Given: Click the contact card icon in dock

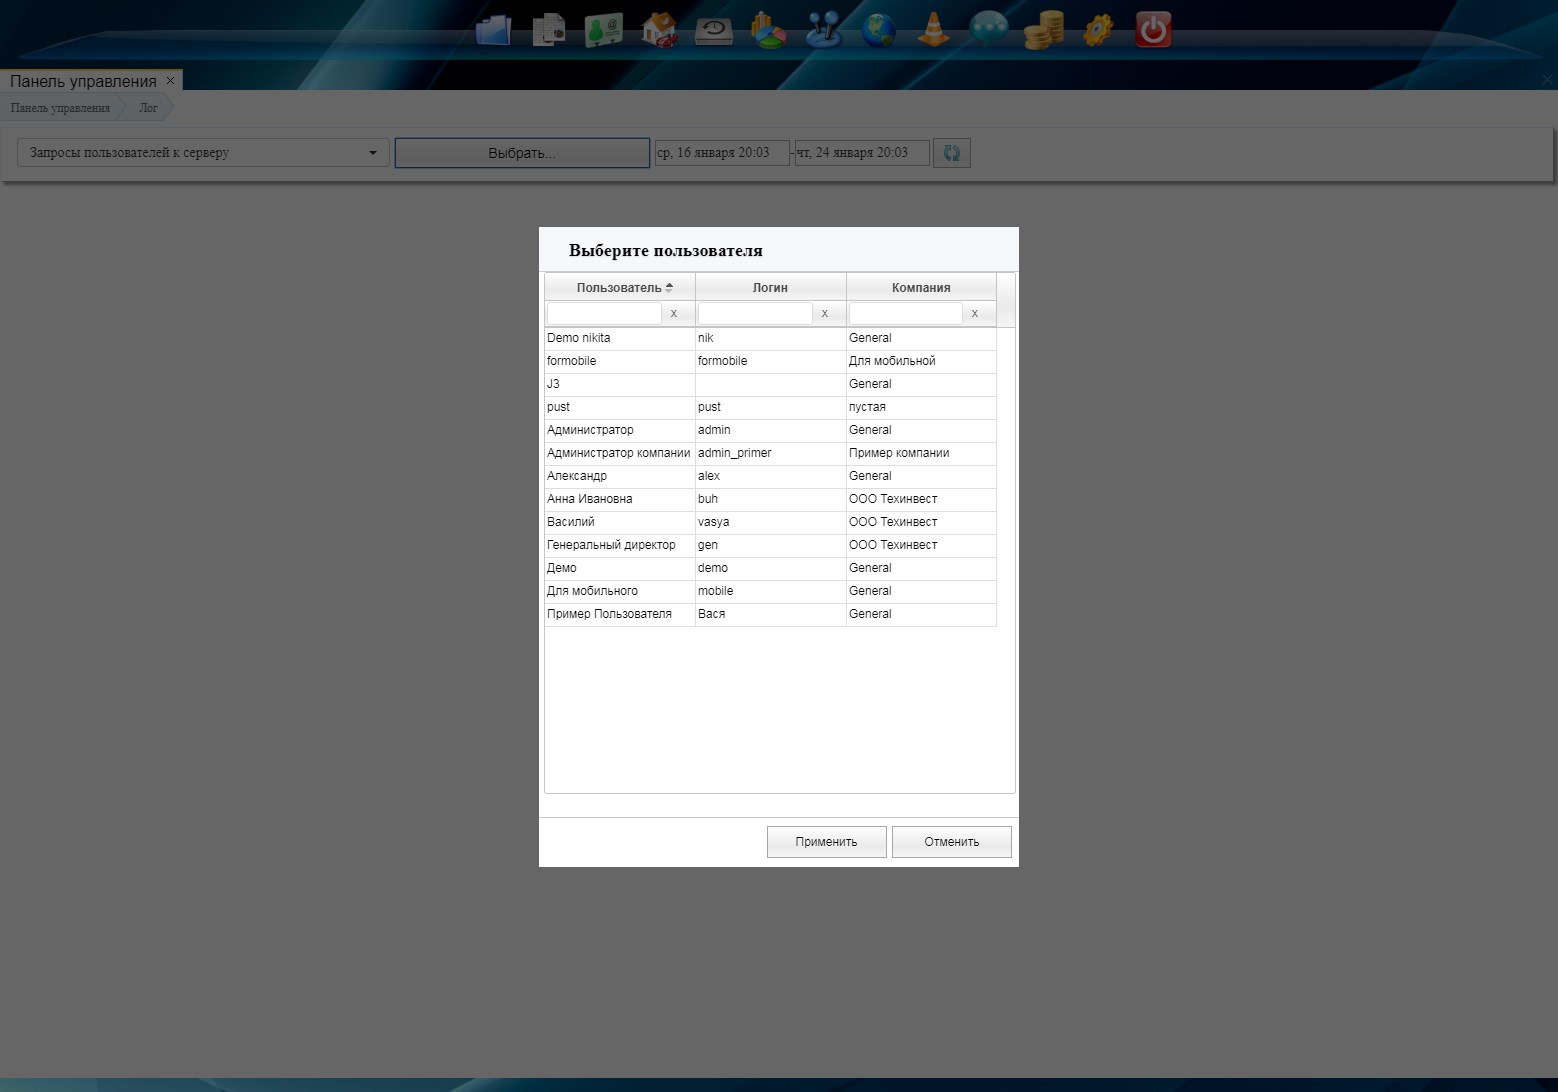Looking at the screenshot, I should coord(603,30).
